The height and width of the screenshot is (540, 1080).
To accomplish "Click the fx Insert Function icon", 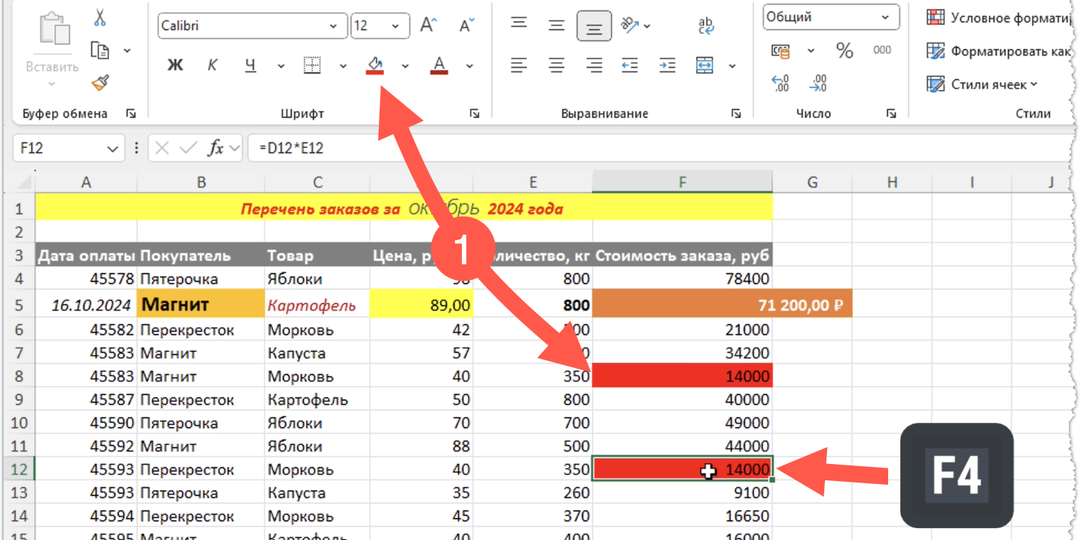I will (216, 148).
